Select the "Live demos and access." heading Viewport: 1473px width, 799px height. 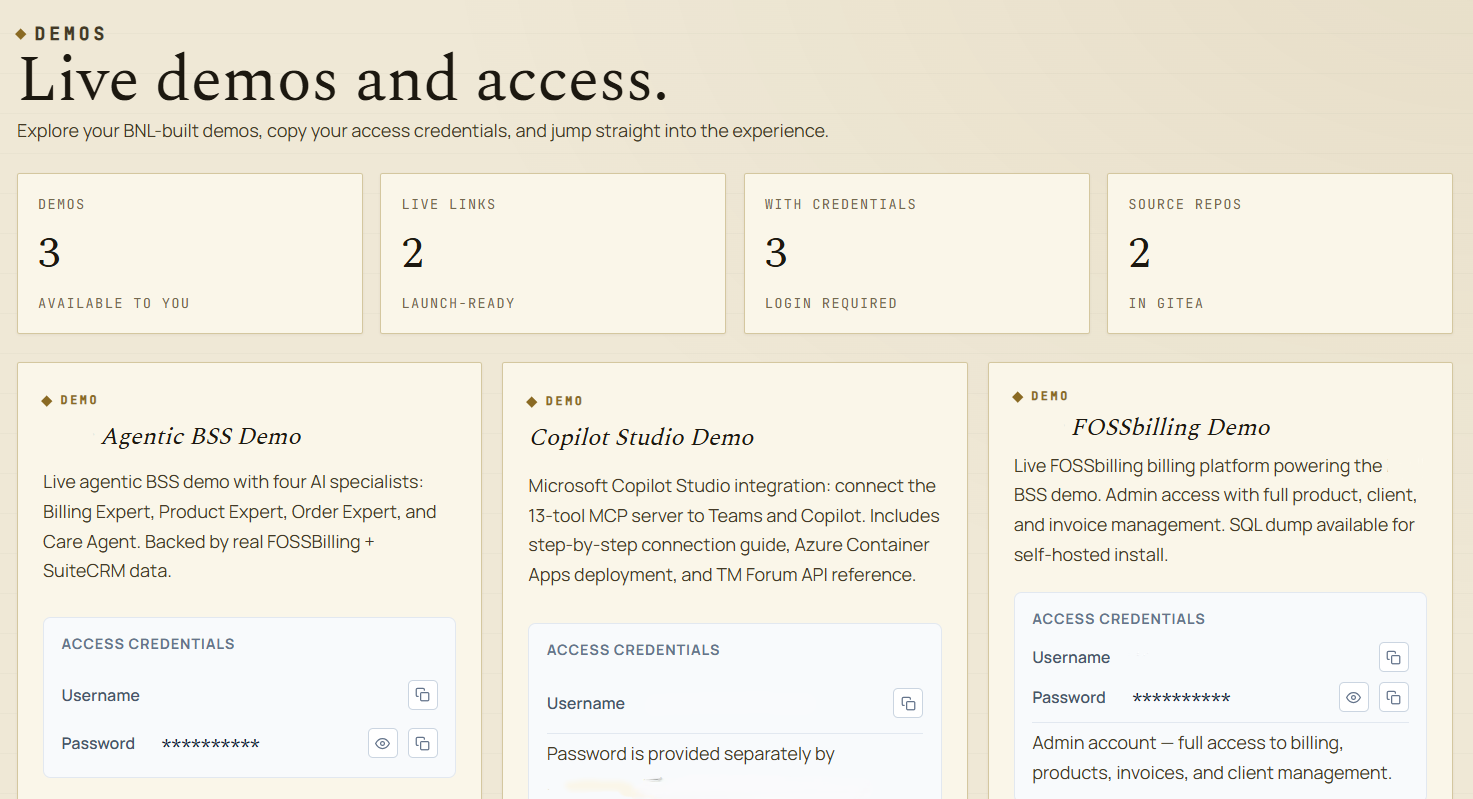tap(343, 80)
